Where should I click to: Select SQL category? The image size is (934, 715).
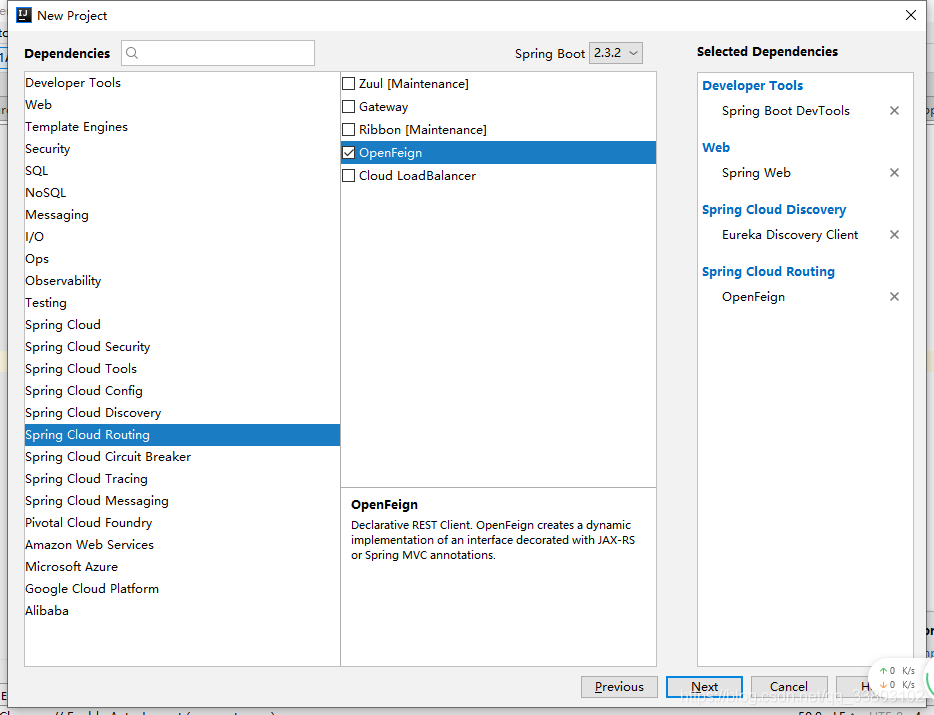[182, 171]
